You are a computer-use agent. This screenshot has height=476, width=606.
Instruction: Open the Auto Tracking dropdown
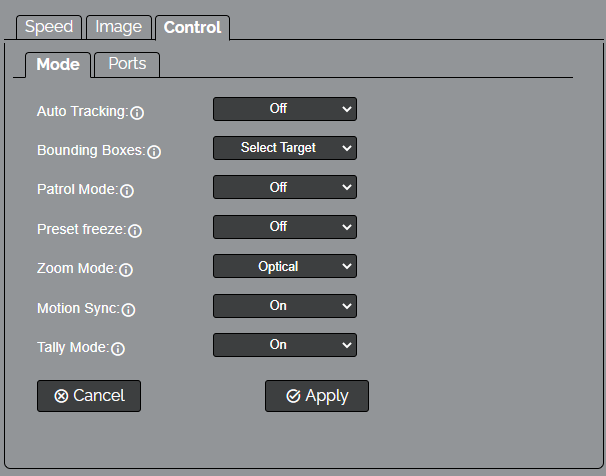pos(285,109)
